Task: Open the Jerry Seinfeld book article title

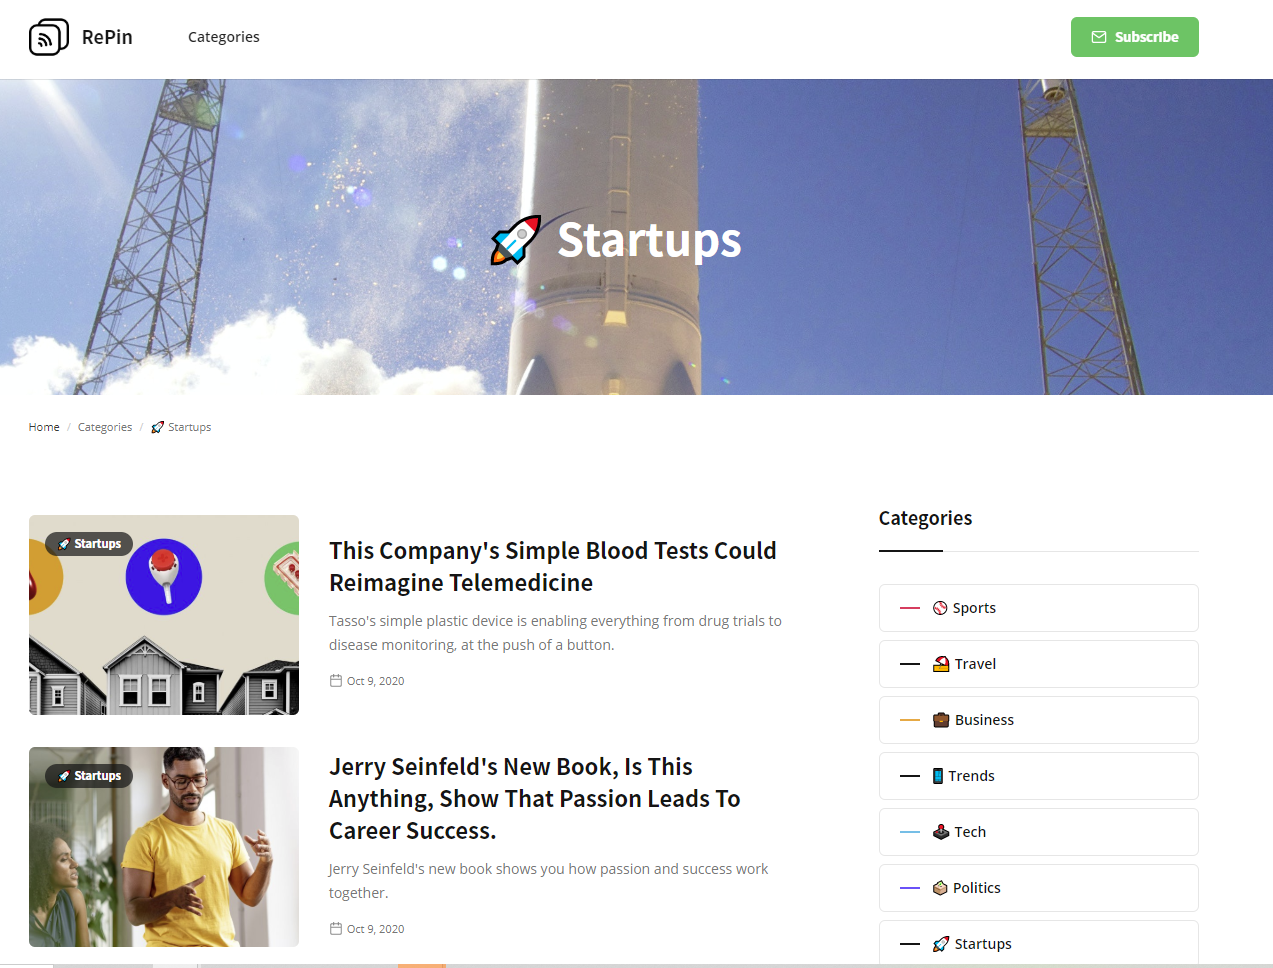Action: pyautogui.click(x=535, y=799)
